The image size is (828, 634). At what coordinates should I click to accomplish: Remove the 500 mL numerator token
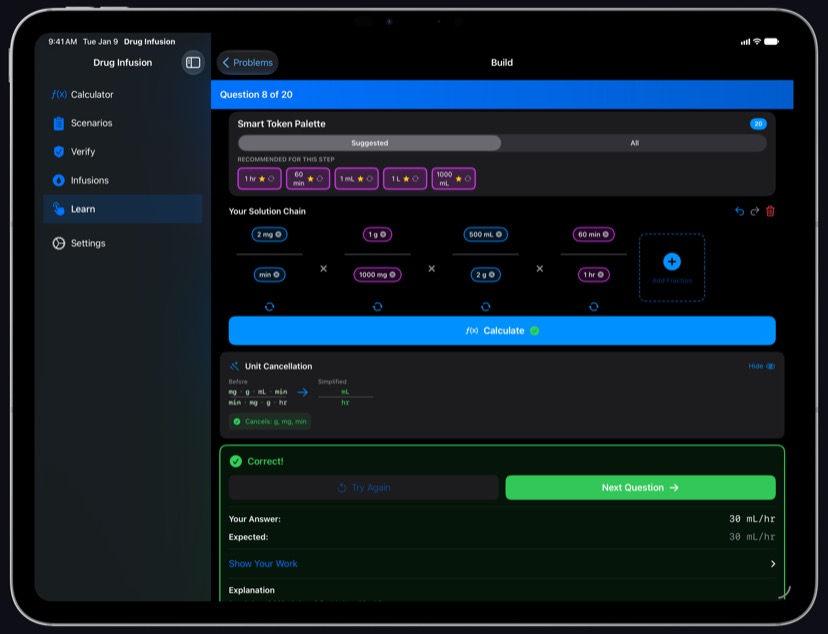click(499, 234)
